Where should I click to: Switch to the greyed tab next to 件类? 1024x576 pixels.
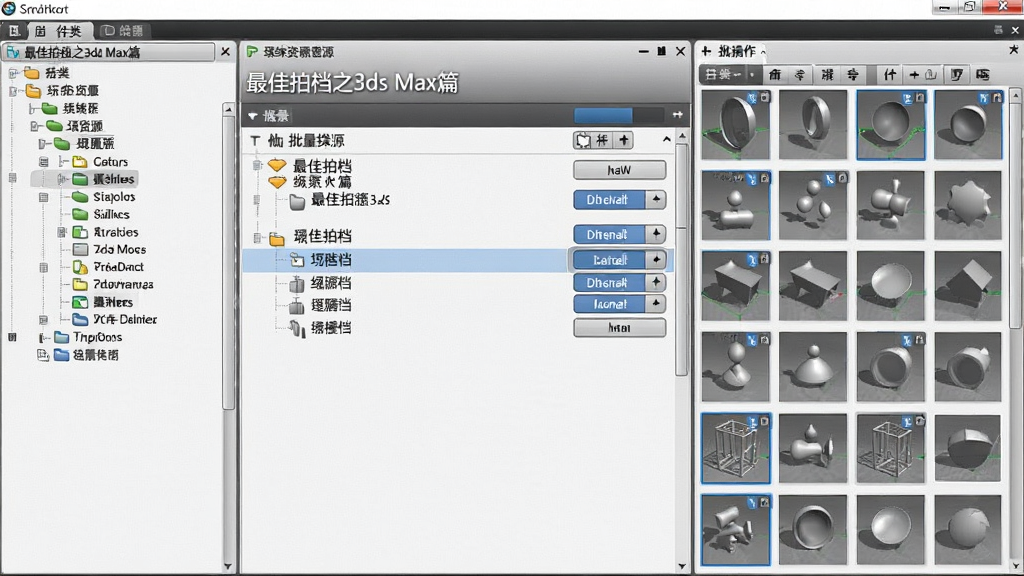pos(123,31)
